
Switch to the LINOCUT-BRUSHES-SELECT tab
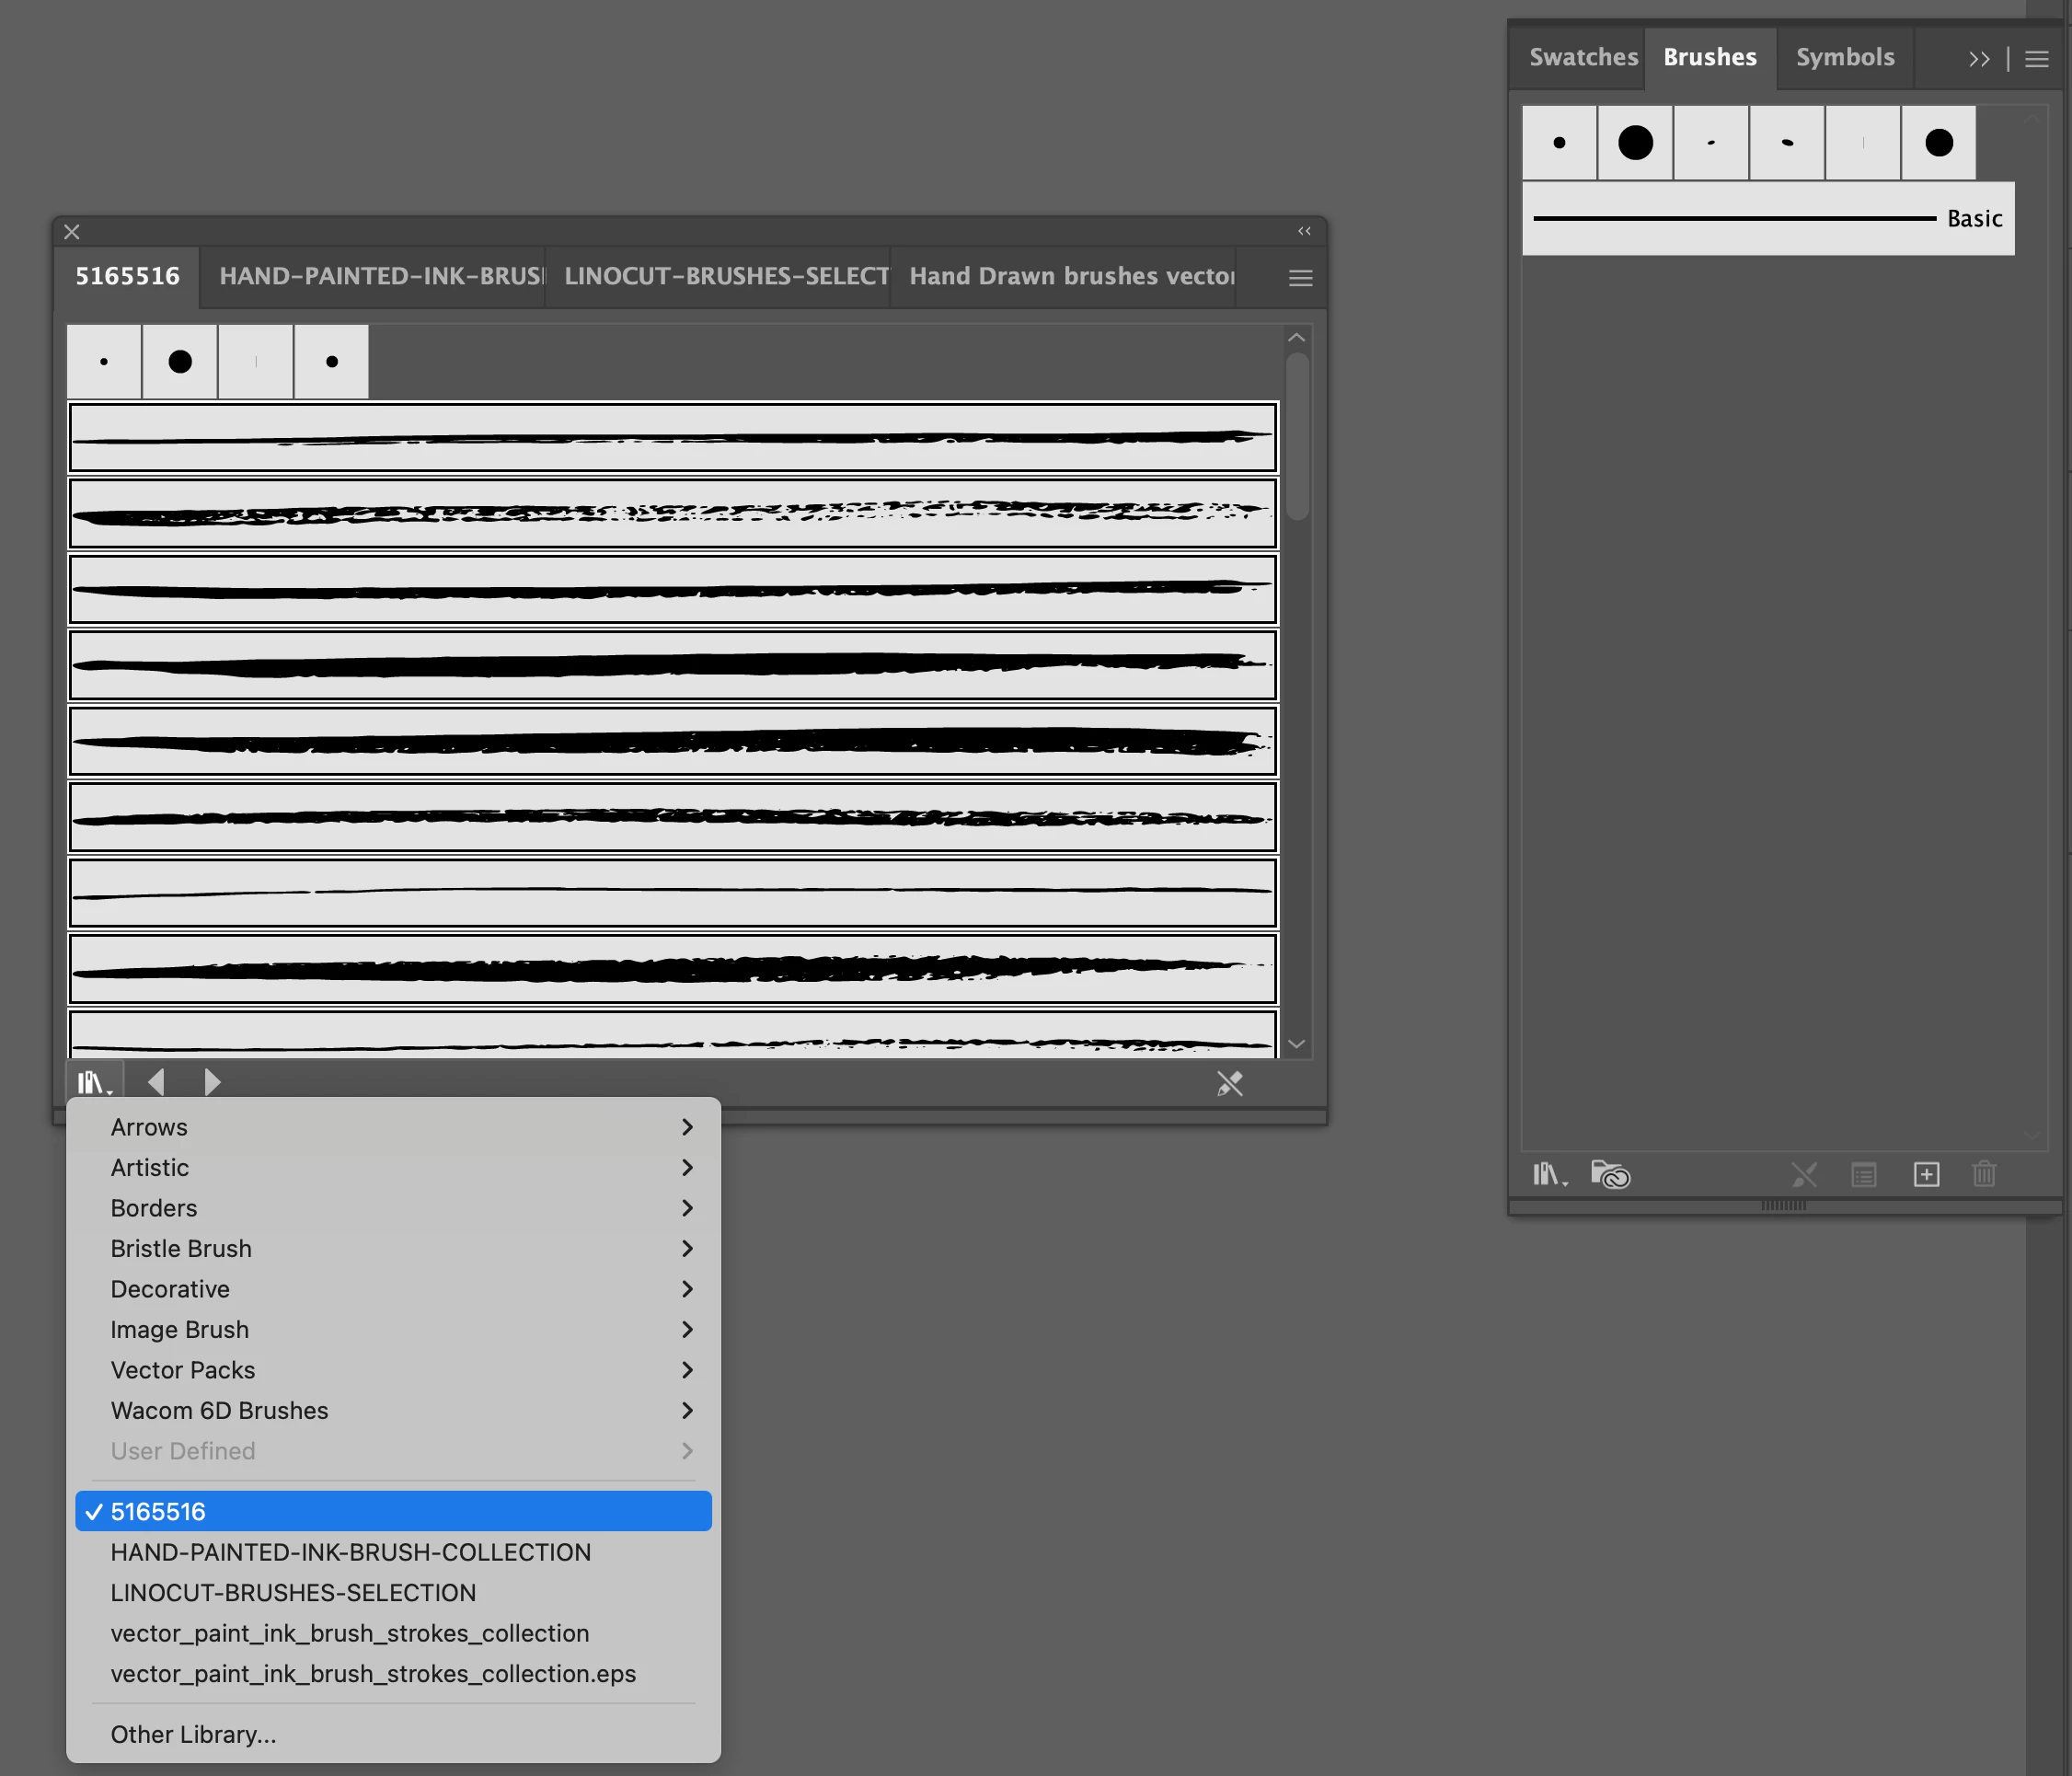[725, 276]
